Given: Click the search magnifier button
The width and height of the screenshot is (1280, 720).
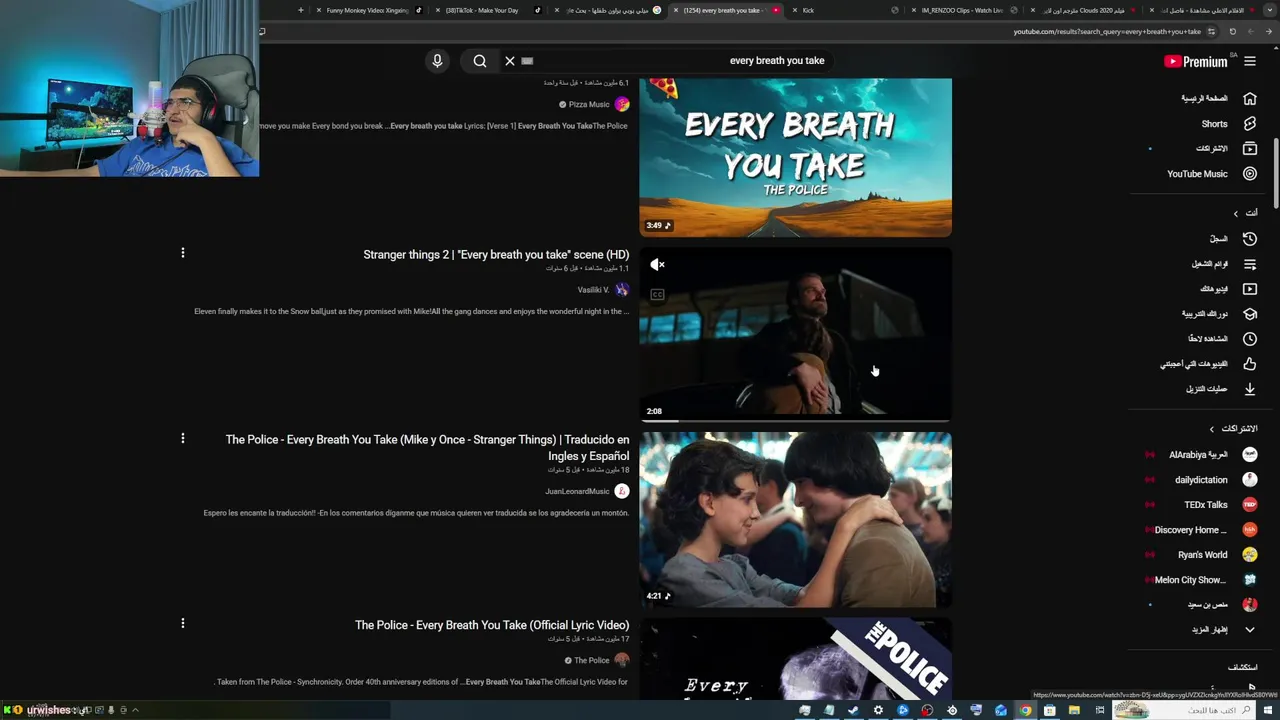Looking at the screenshot, I should tap(480, 61).
